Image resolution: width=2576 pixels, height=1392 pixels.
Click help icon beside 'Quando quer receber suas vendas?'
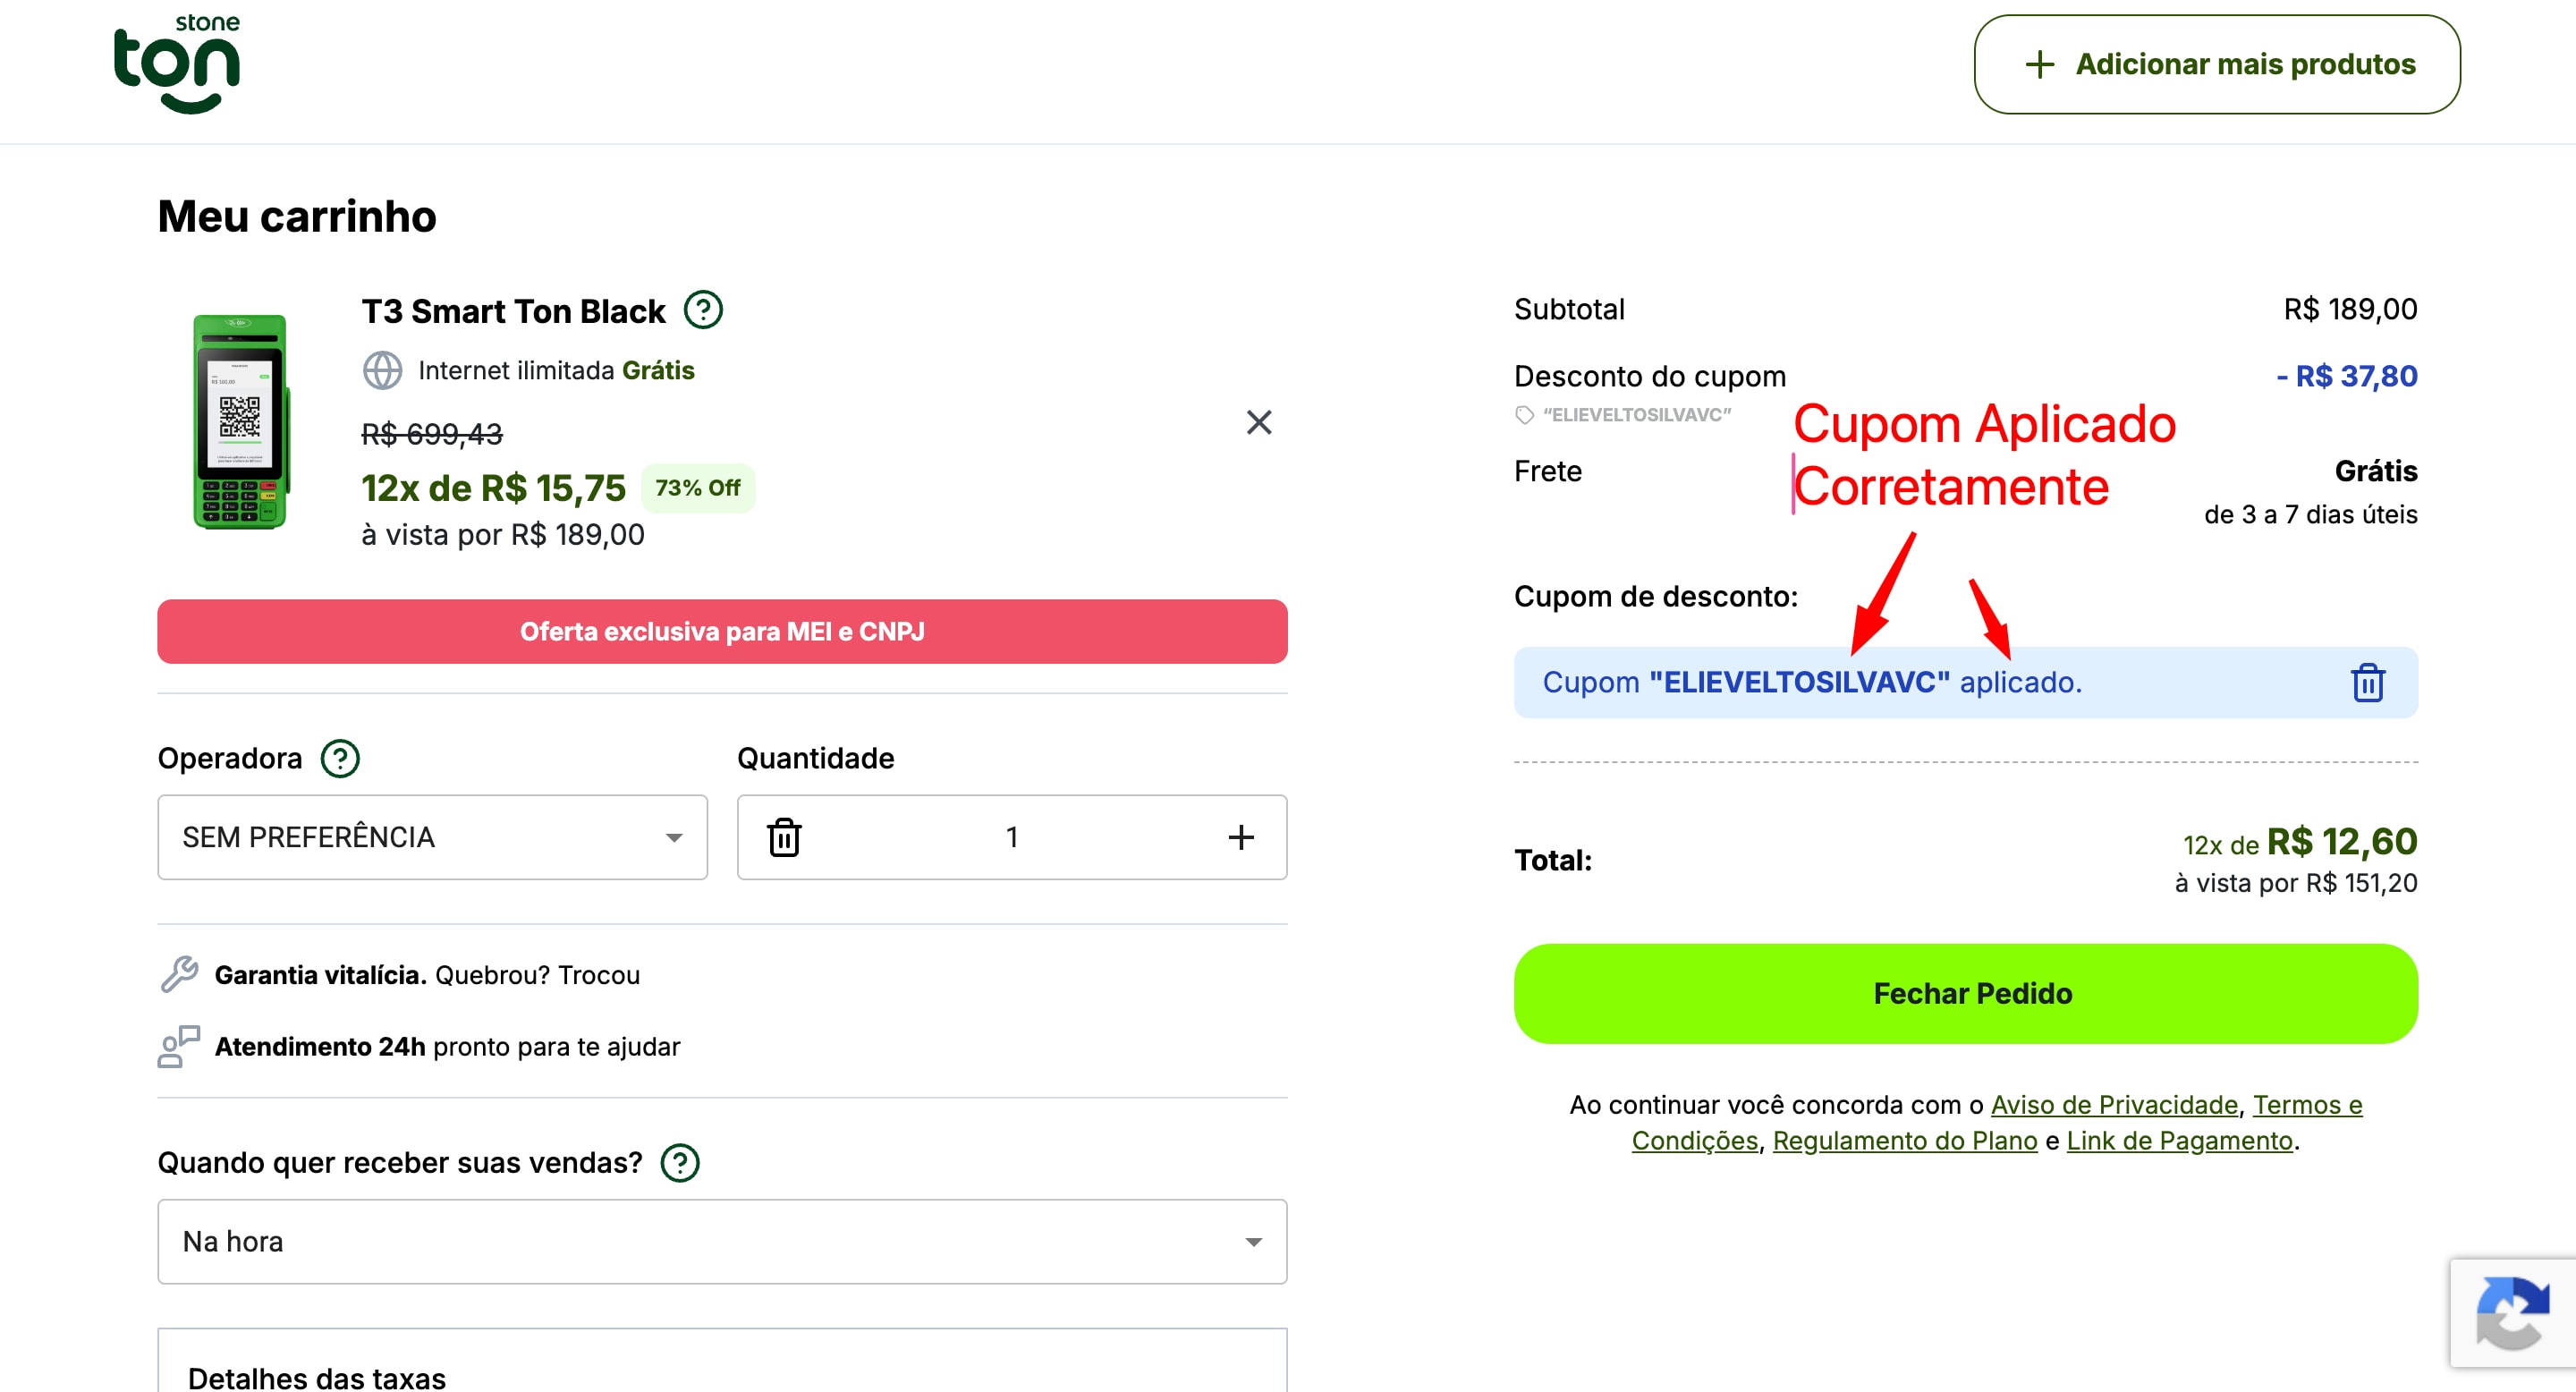pos(680,1162)
